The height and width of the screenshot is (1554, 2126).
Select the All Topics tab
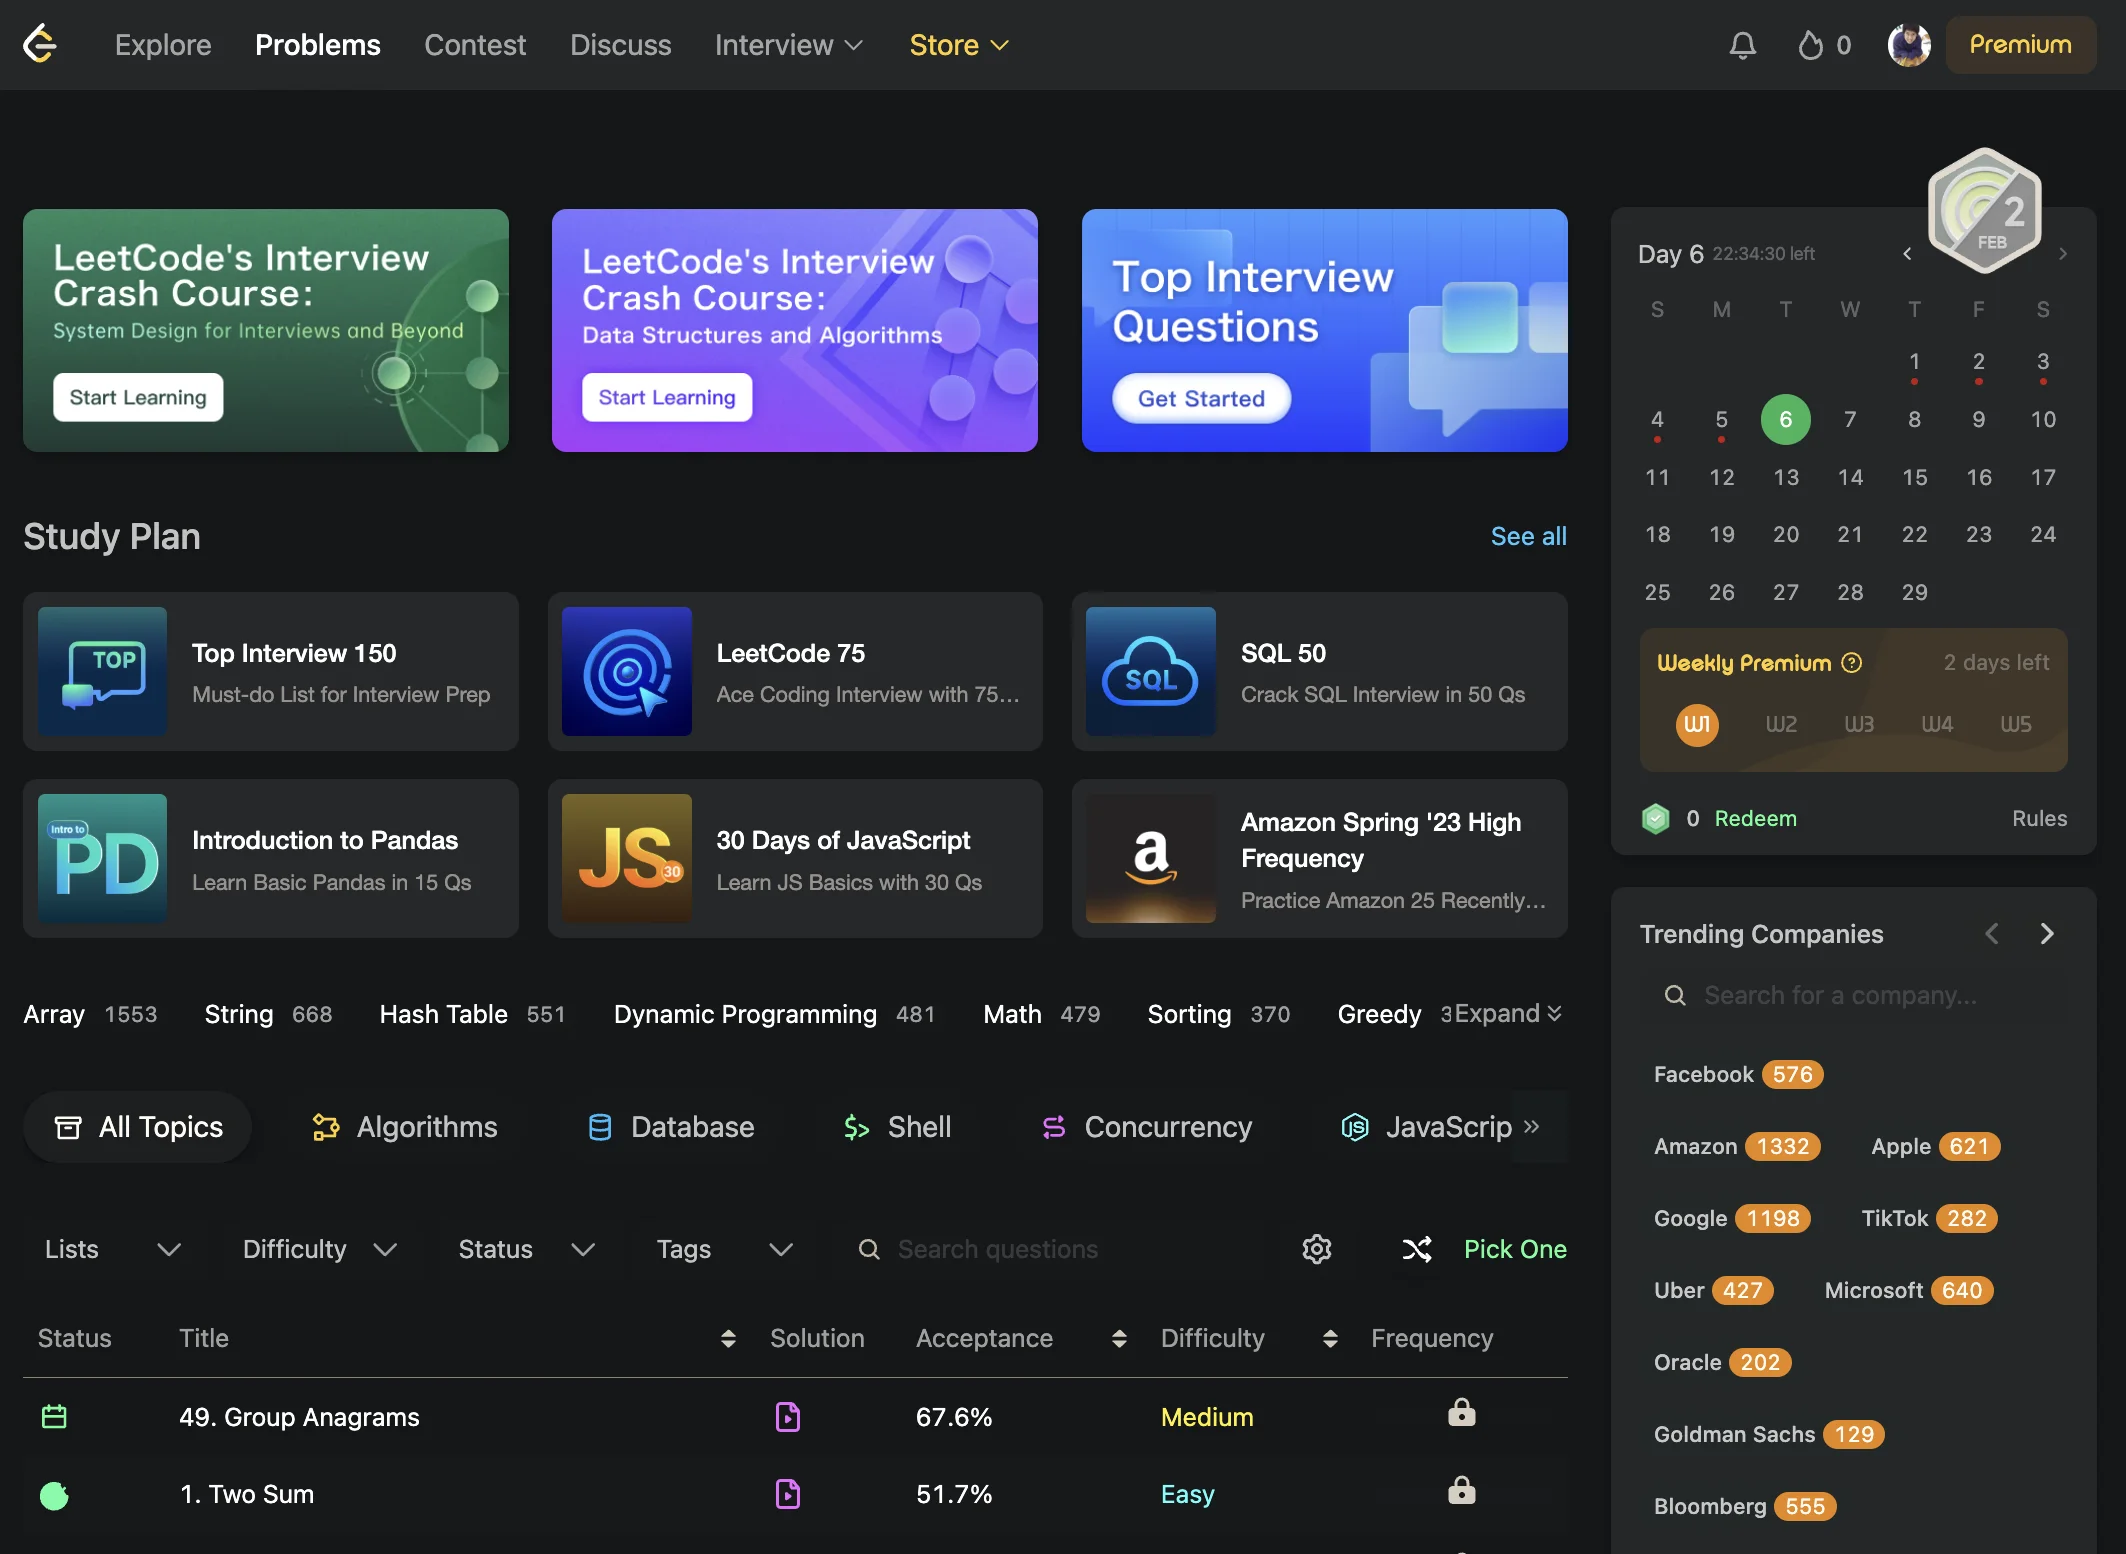point(138,1127)
